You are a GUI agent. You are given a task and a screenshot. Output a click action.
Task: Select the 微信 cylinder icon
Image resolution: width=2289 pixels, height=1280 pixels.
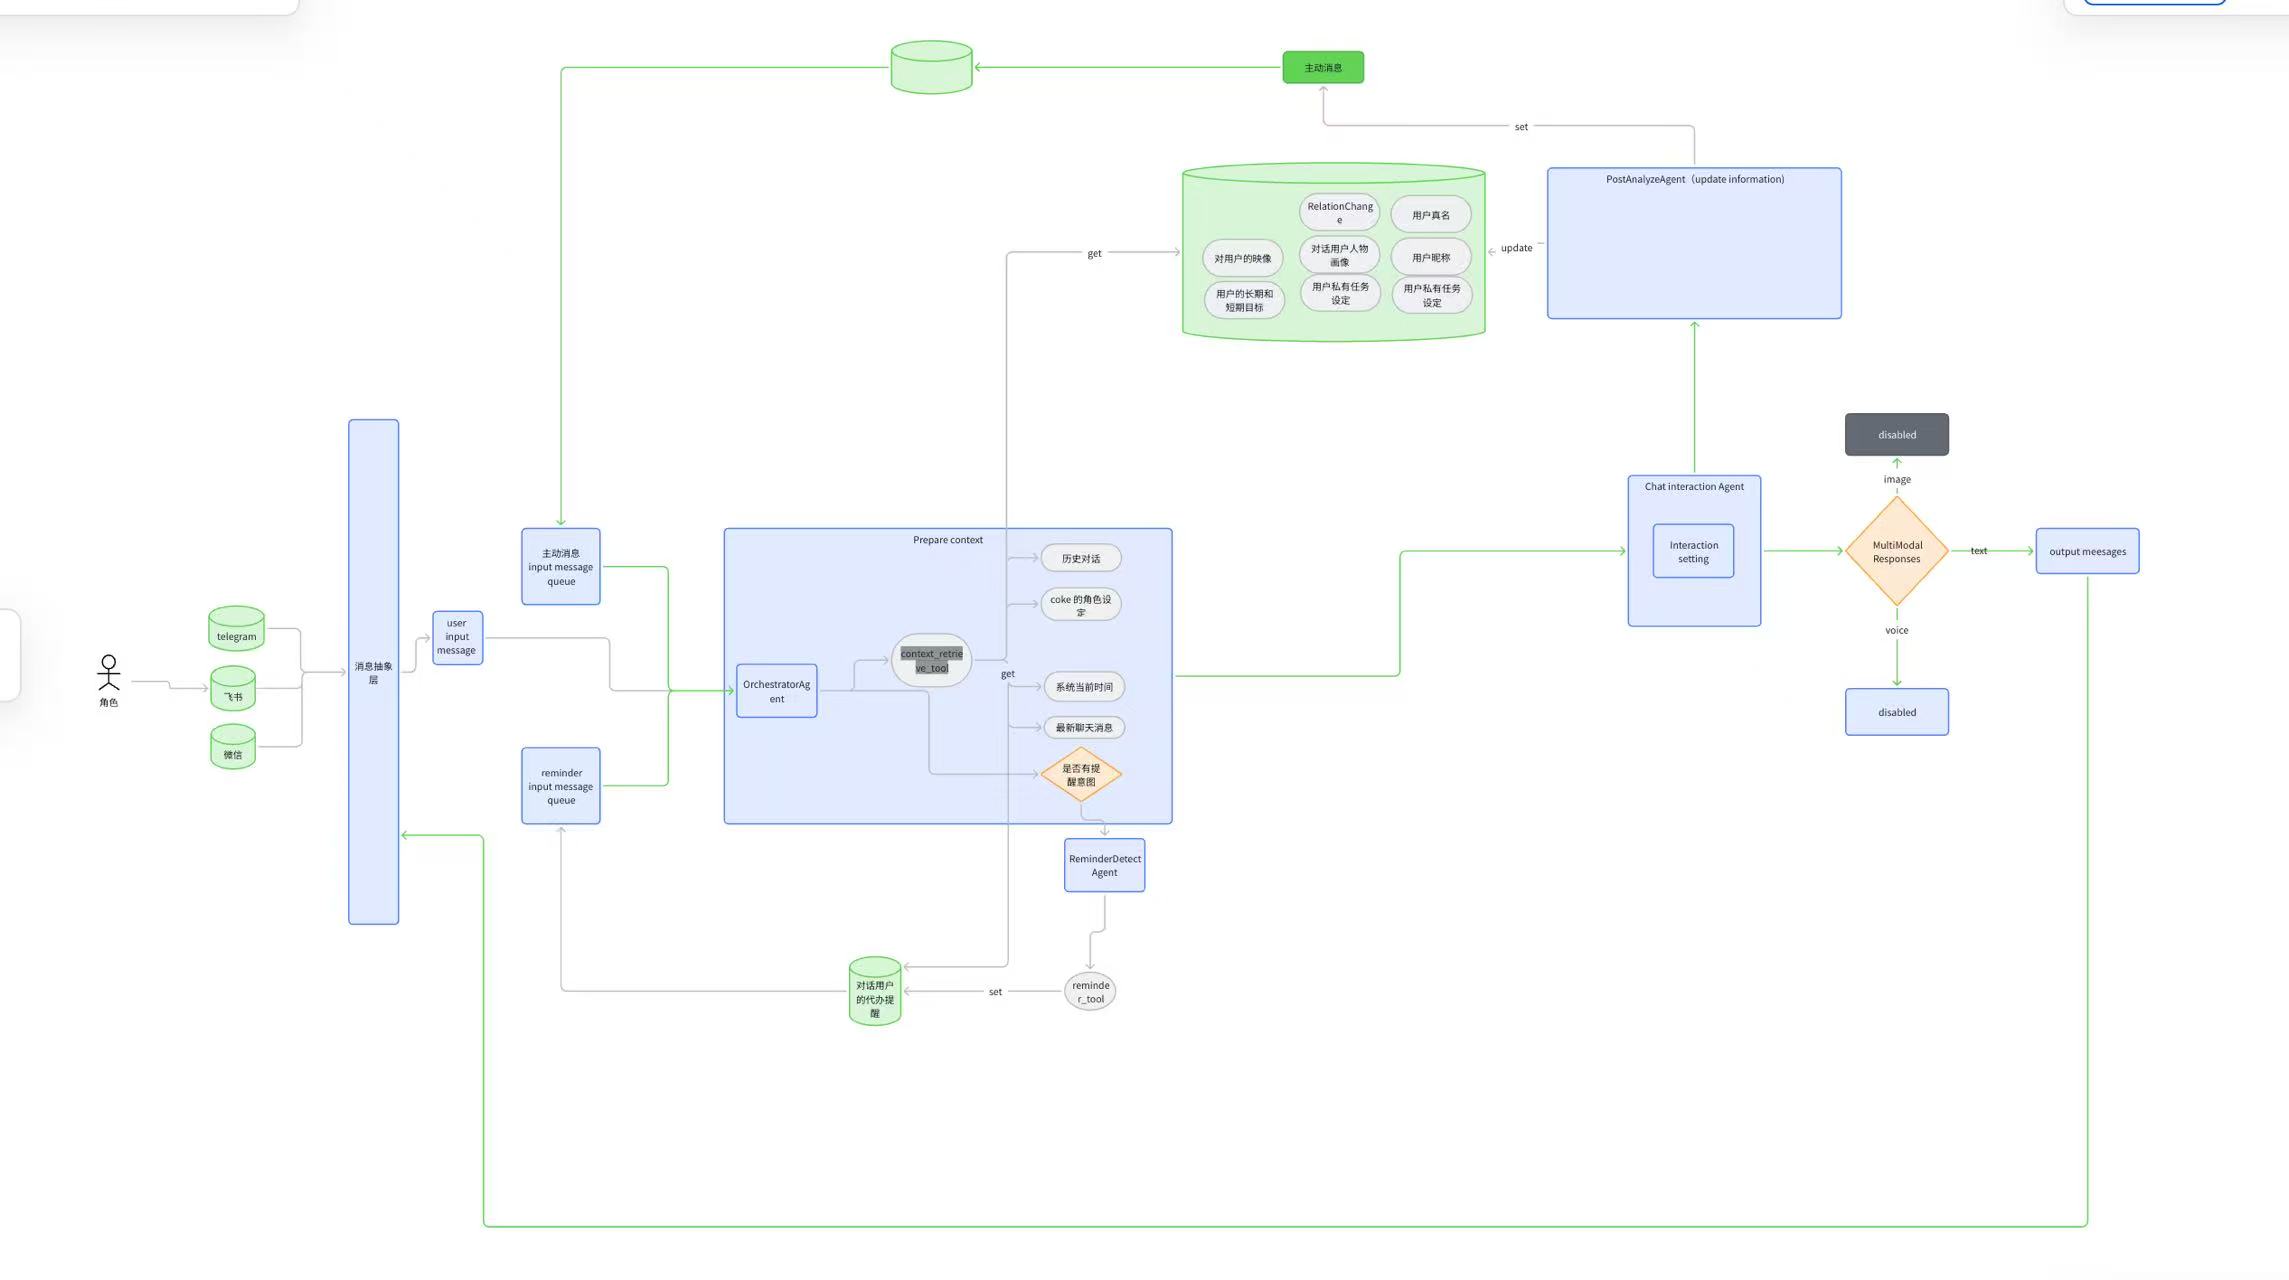(233, 747)
